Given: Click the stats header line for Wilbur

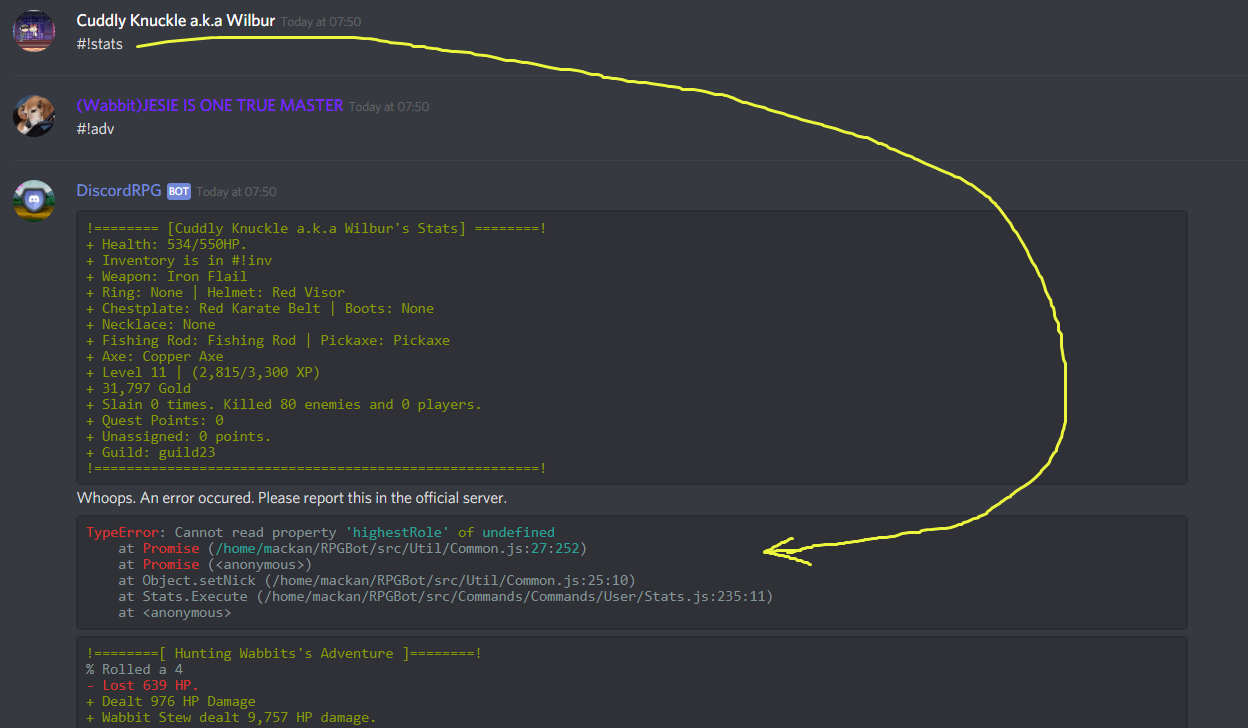Looking at the screenshot, I should (317, 228).
